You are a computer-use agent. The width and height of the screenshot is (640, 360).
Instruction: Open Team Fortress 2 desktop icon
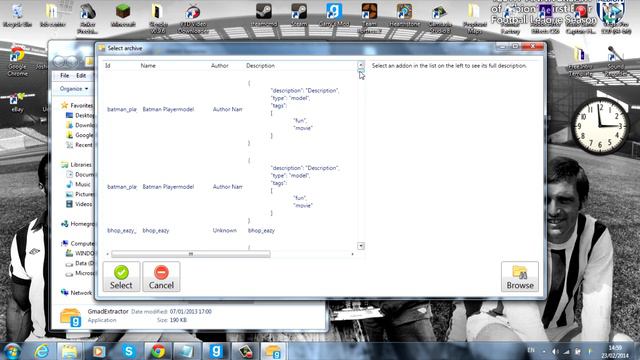[x=369, y=18]
